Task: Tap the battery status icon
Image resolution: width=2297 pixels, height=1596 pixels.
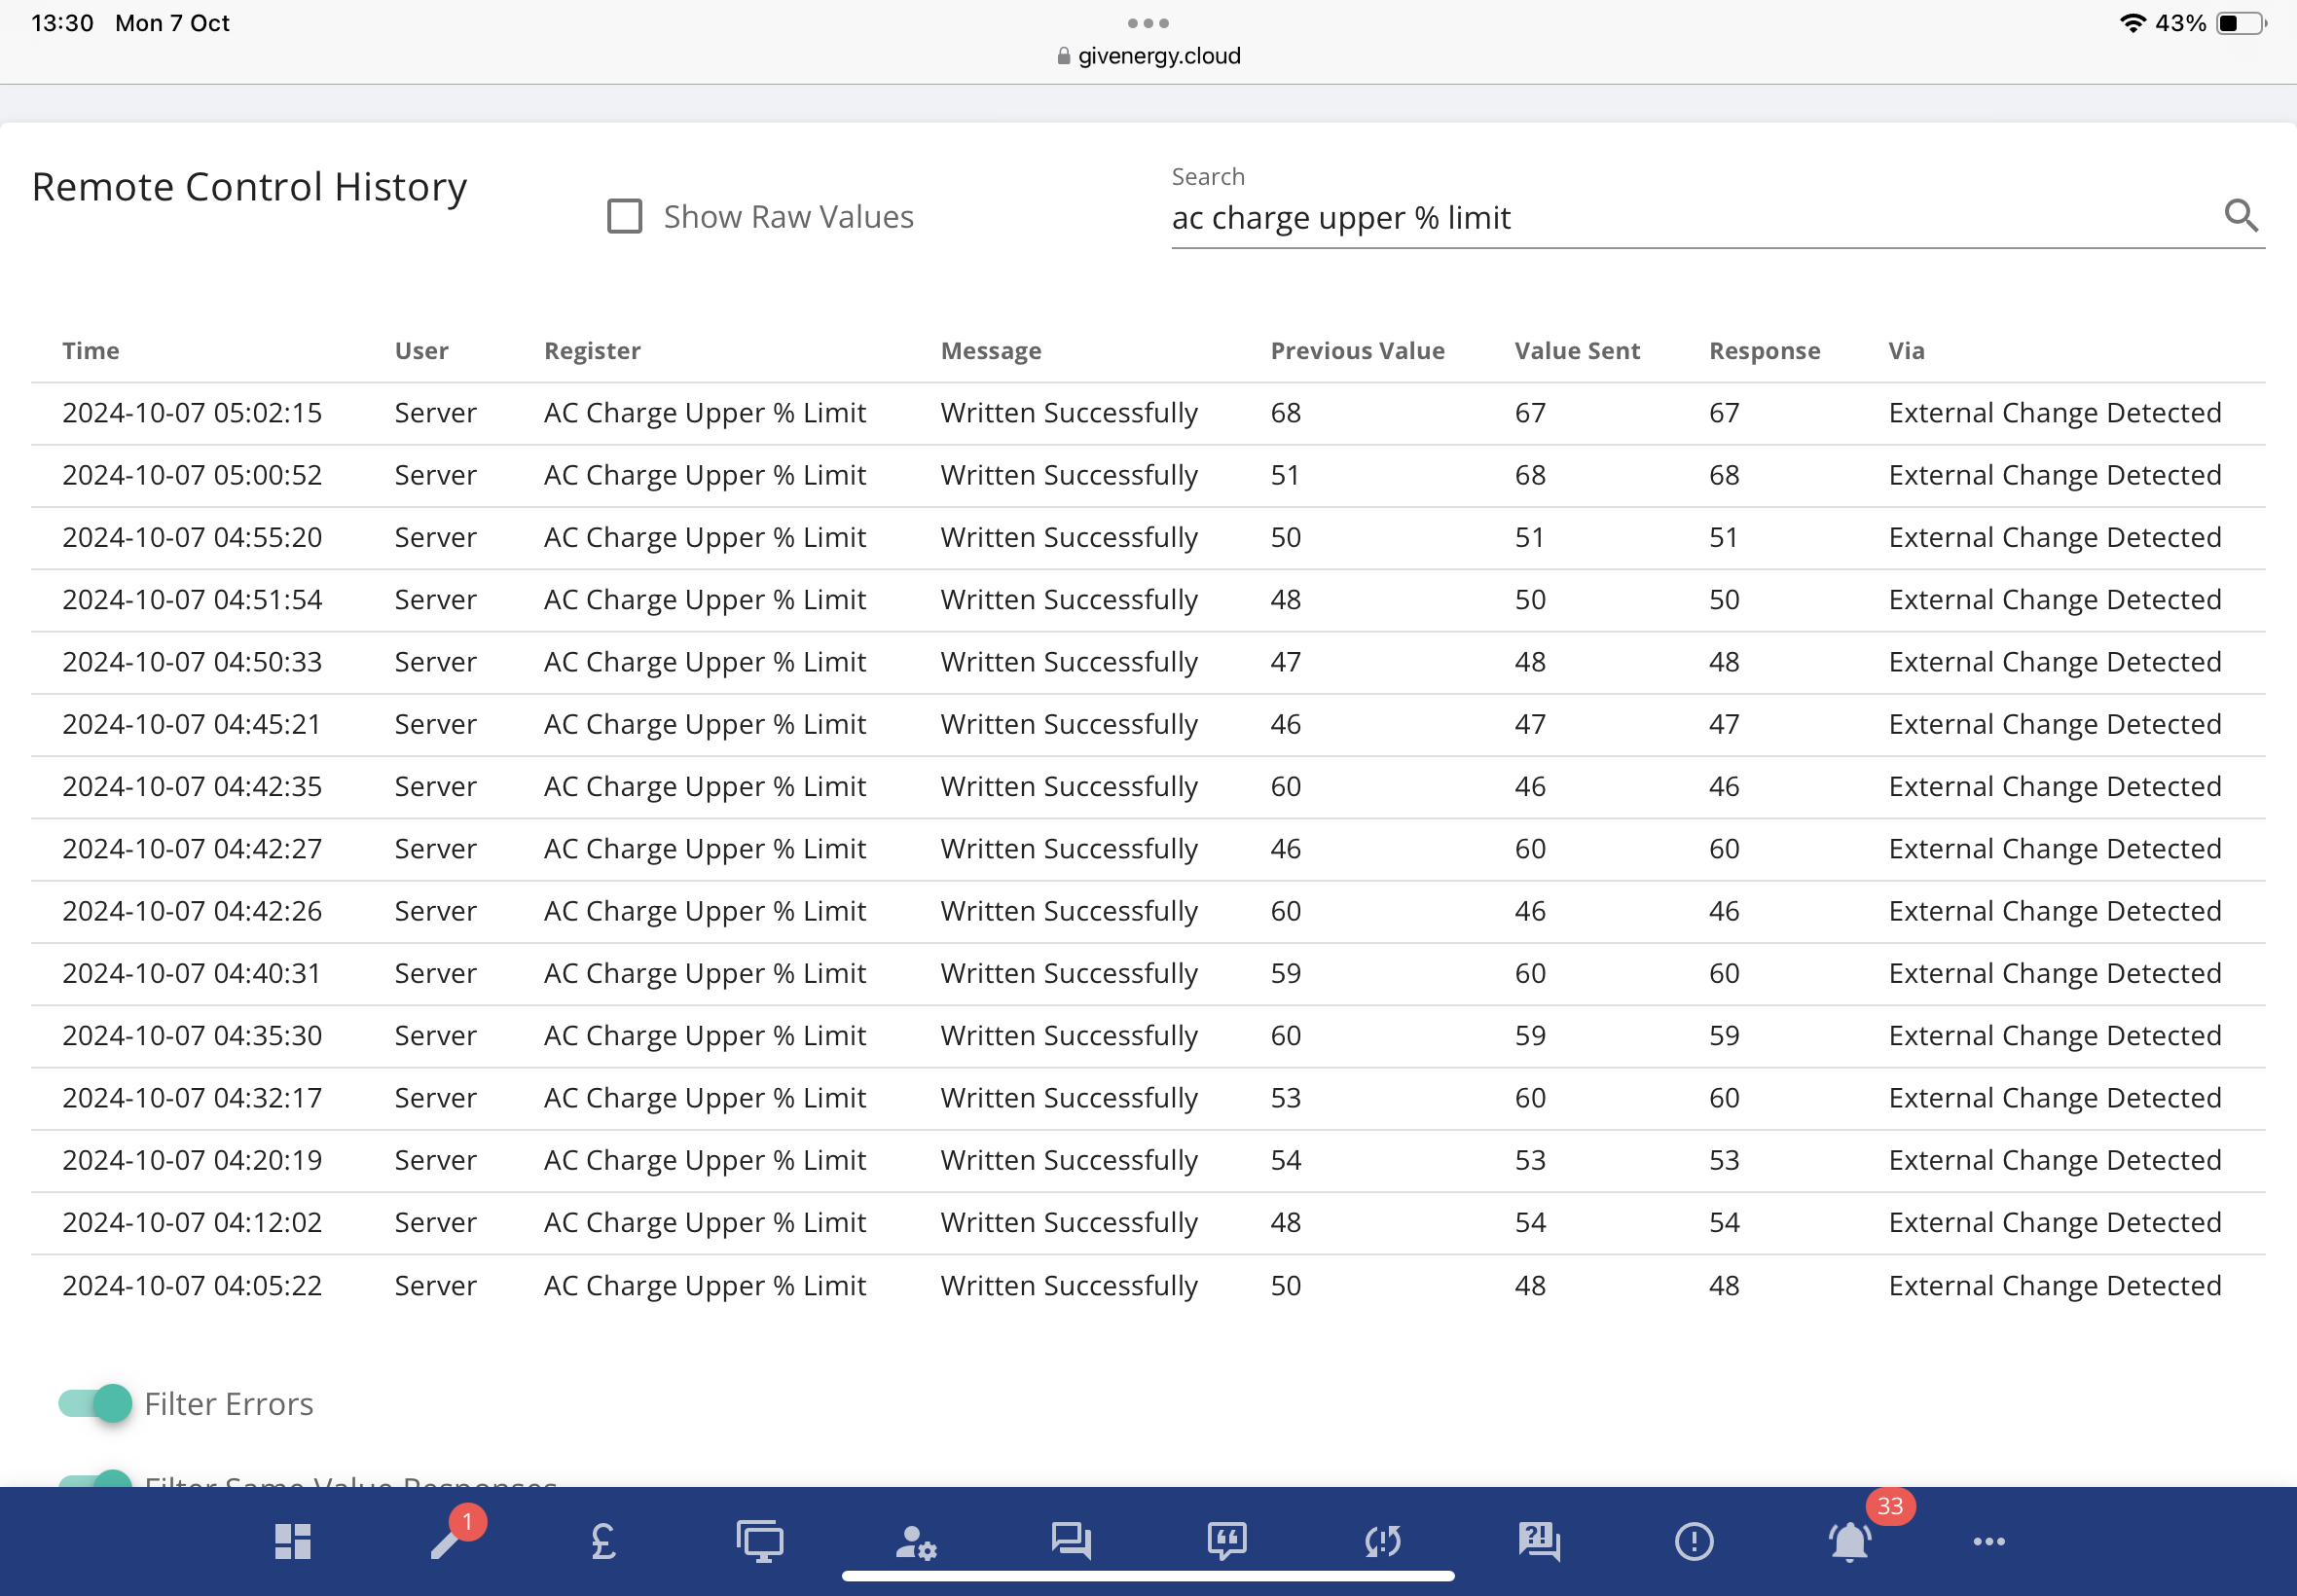Action: pyautogui.click(x=2241, y=23)
